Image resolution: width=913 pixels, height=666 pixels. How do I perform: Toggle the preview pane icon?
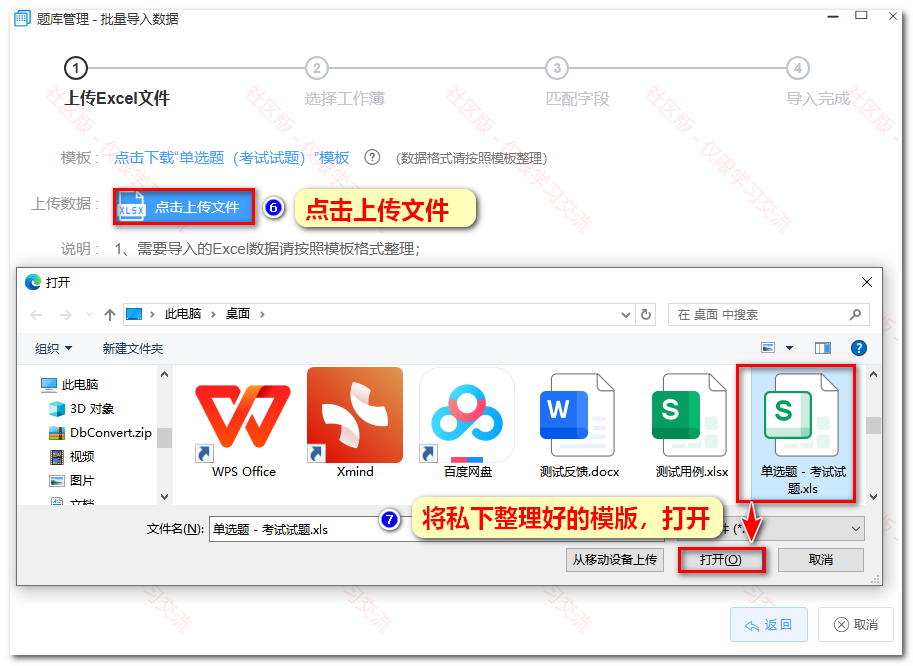tap(822, 348)
